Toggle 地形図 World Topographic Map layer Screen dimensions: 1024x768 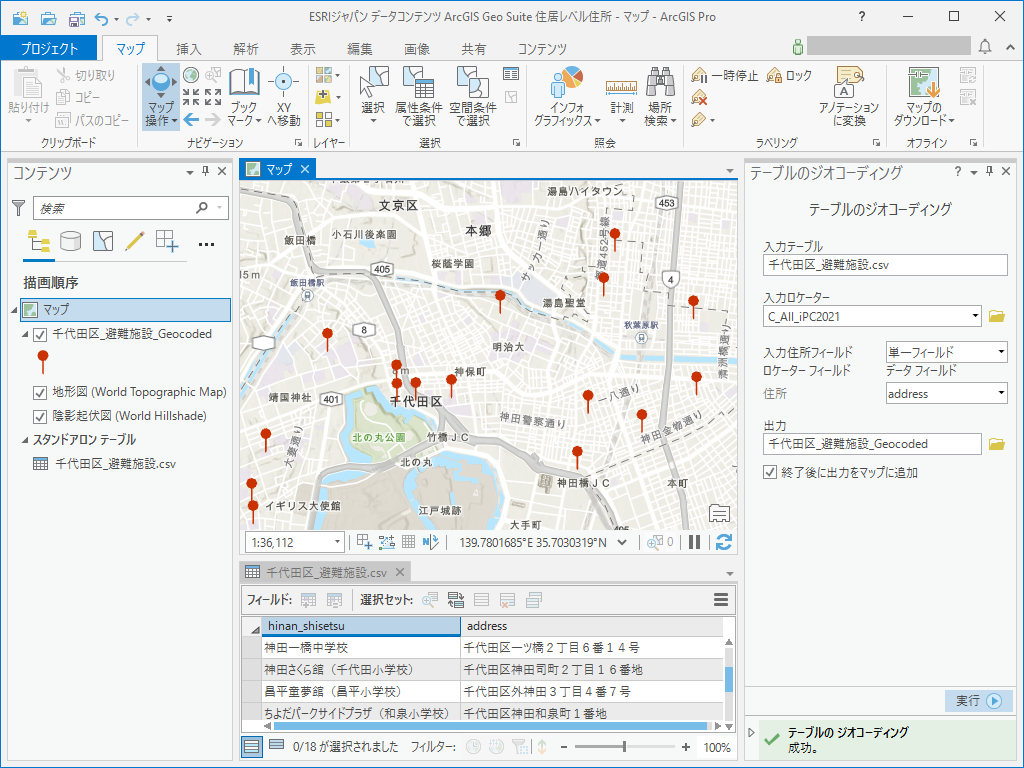40,392
